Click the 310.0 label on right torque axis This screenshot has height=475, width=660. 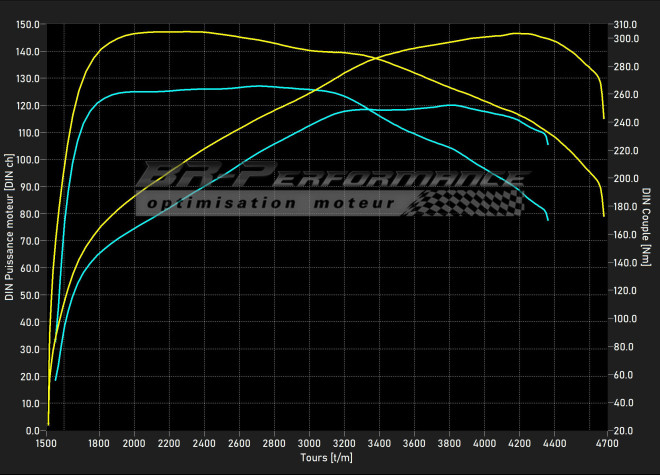coord(625,25)
